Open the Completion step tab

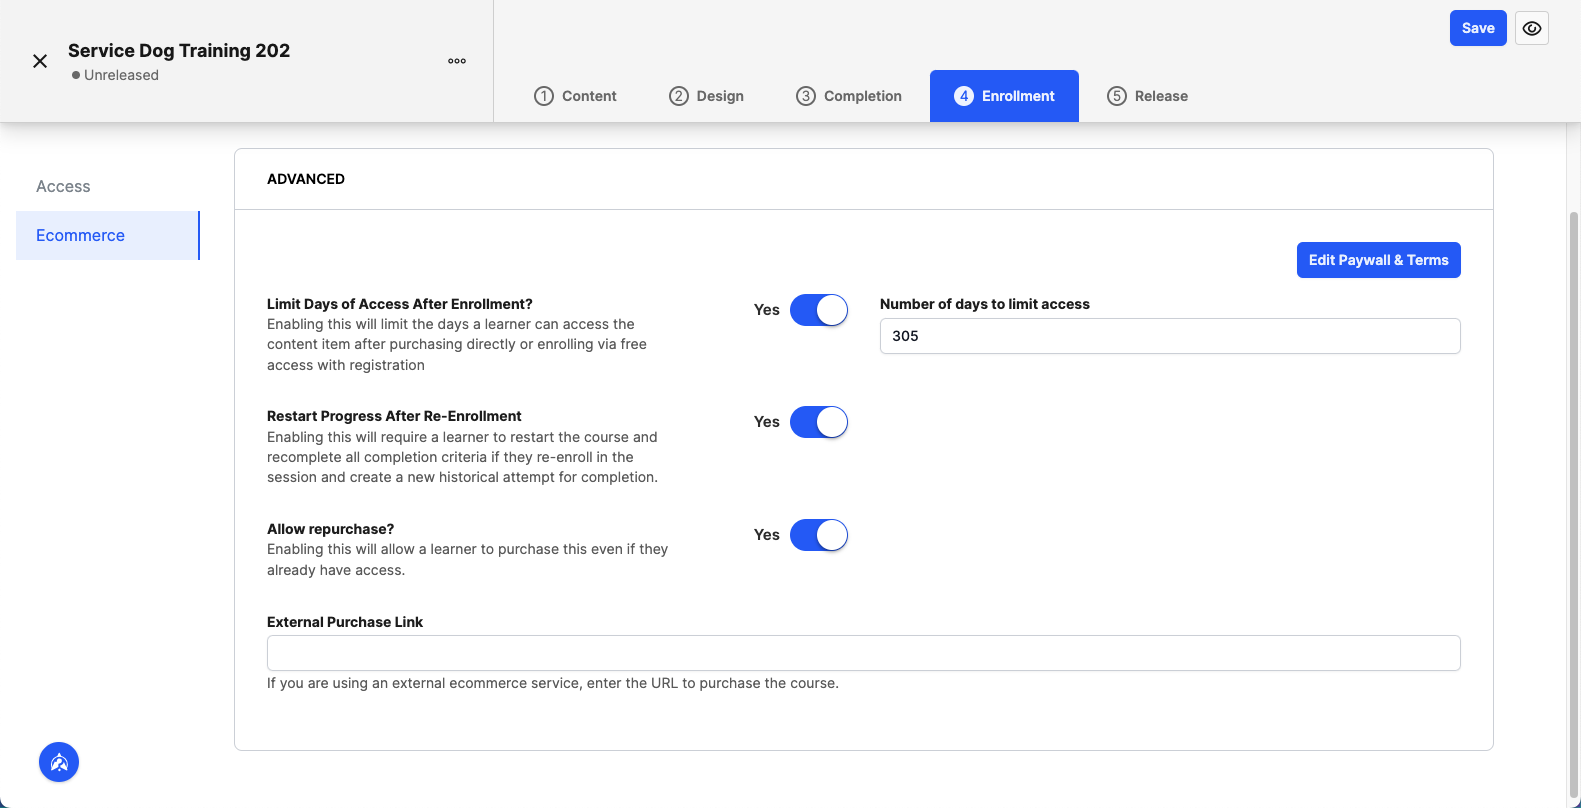coord(849,96)
